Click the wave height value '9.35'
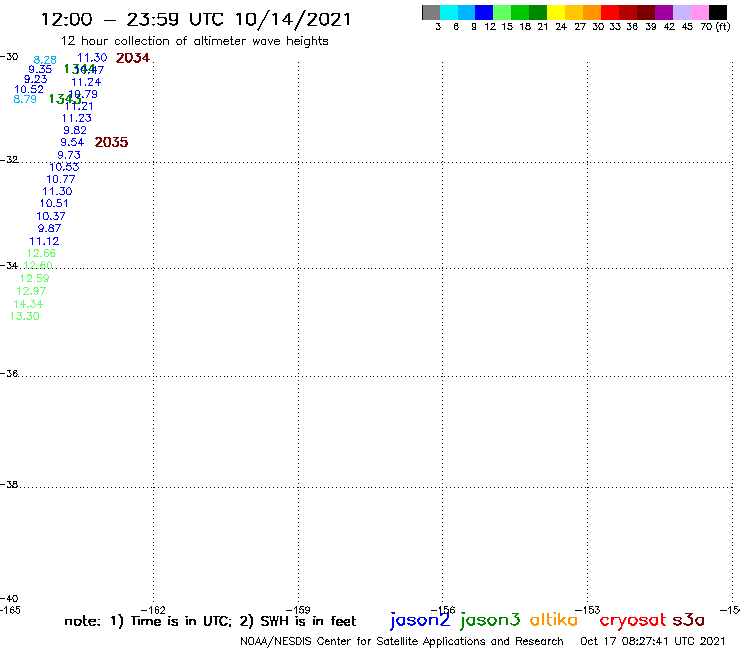The height and width of the screenshot is (650, 740). tap(40, 69)
